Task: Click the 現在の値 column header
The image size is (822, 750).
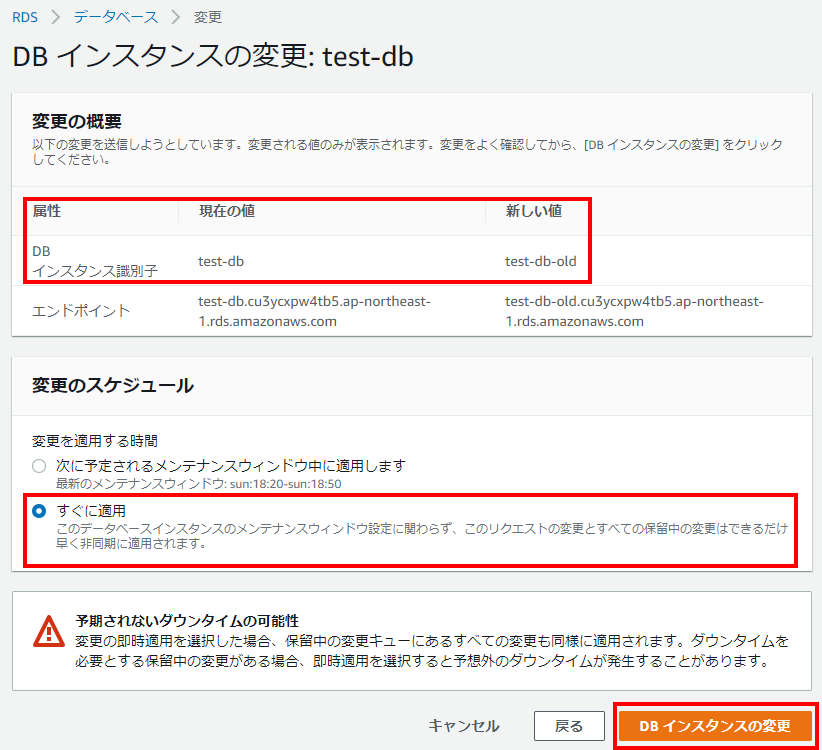Action: click(x=226, y=211)
